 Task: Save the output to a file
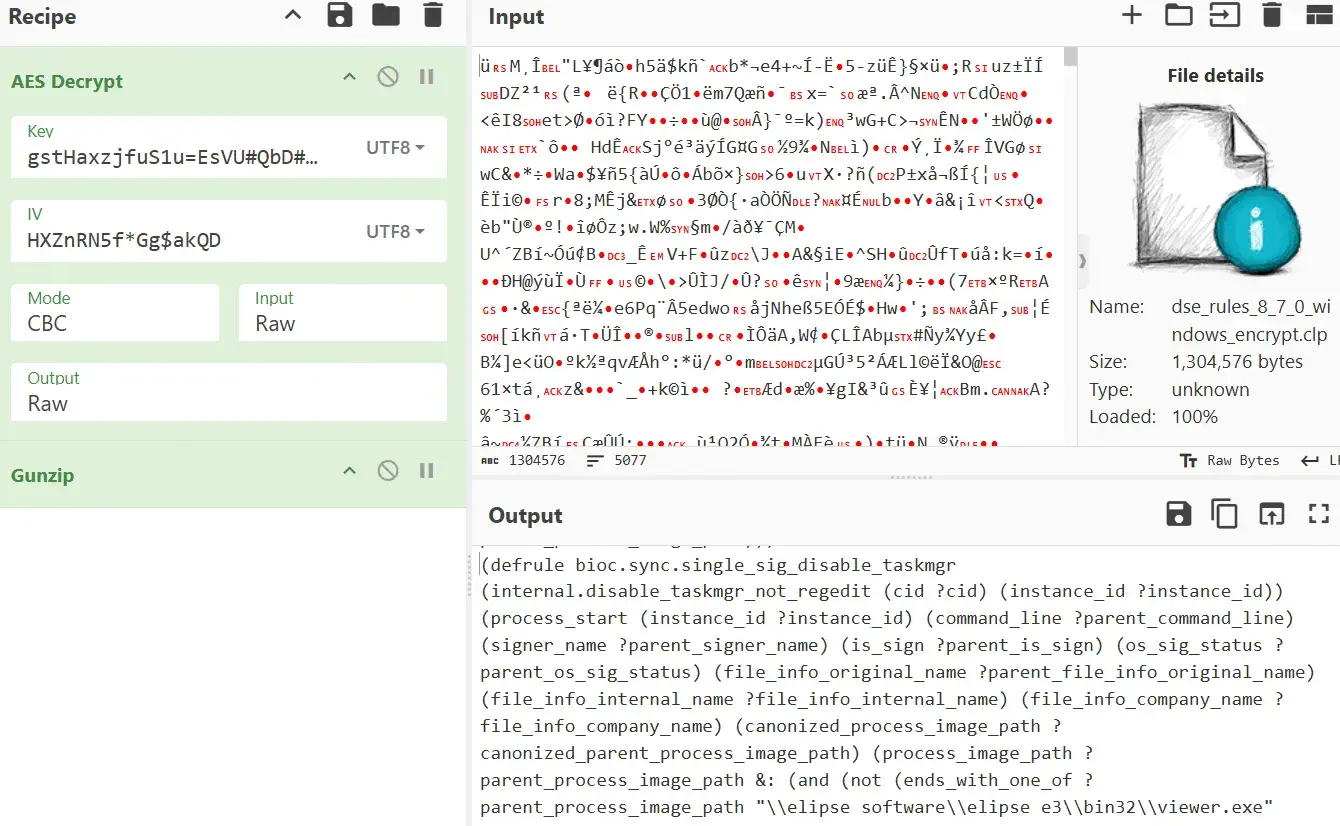(1179, 513)
